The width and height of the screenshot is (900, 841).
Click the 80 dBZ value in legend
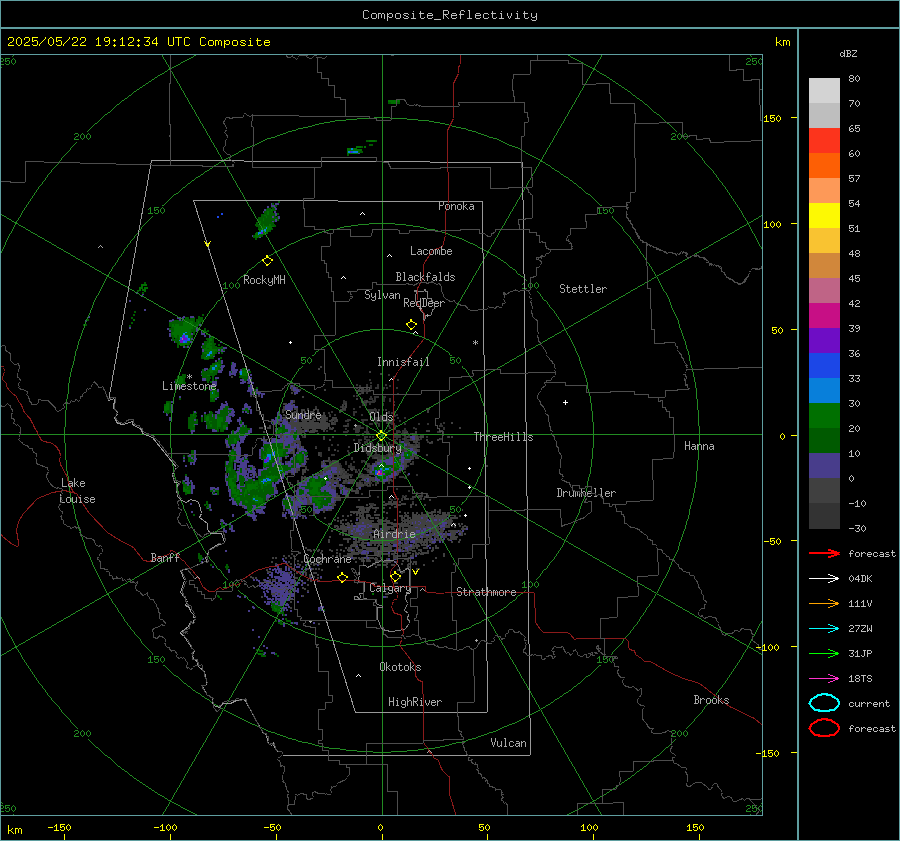(854, 79)
